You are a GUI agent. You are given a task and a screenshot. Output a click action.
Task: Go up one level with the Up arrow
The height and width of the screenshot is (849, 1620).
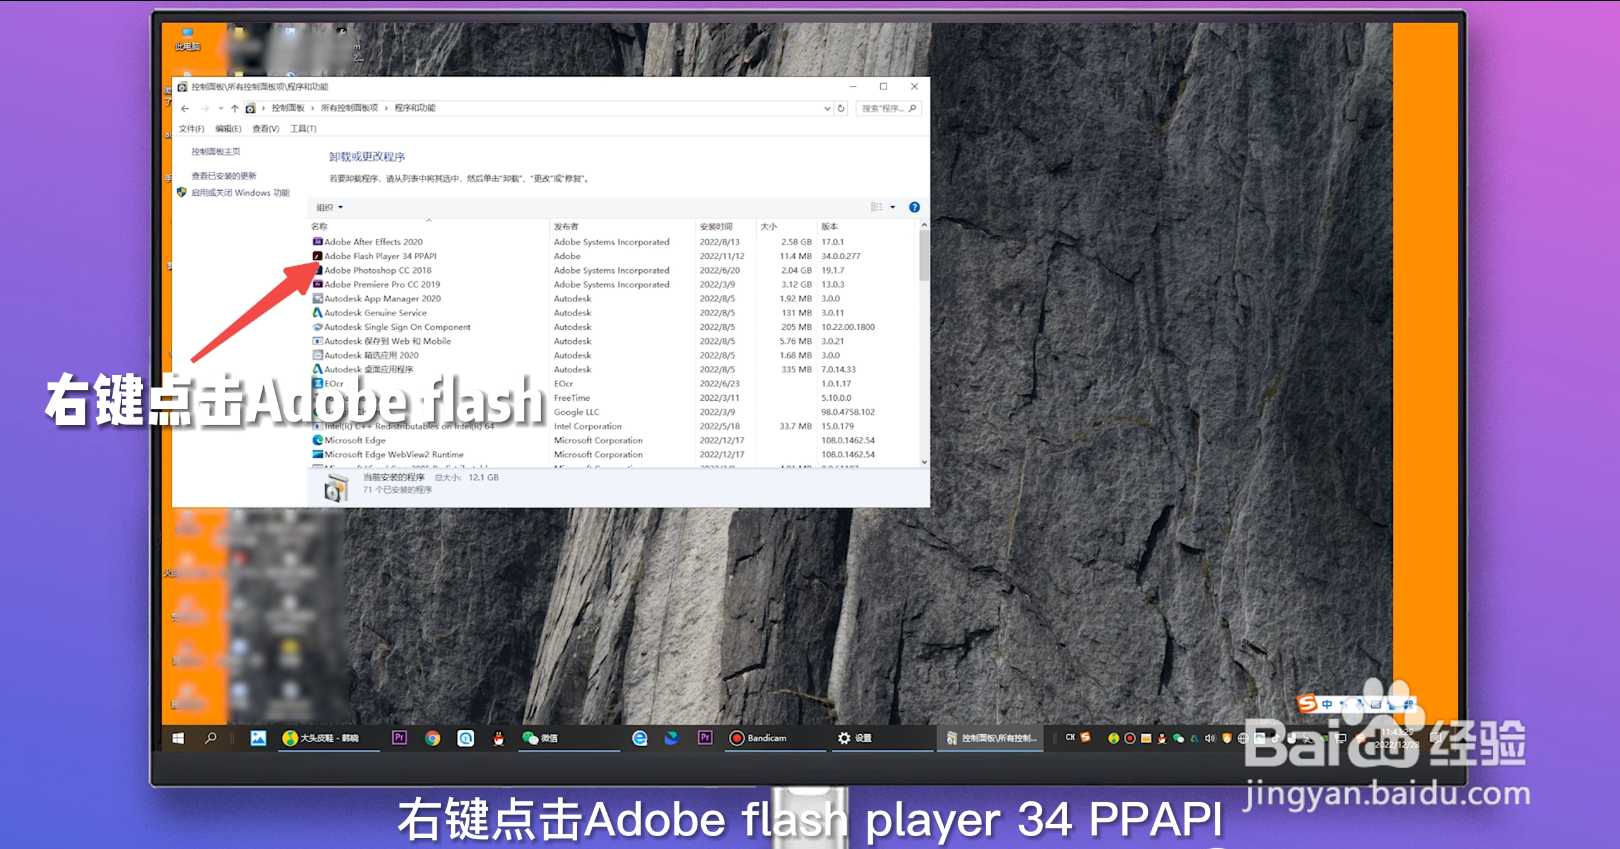tap(235, 108)
